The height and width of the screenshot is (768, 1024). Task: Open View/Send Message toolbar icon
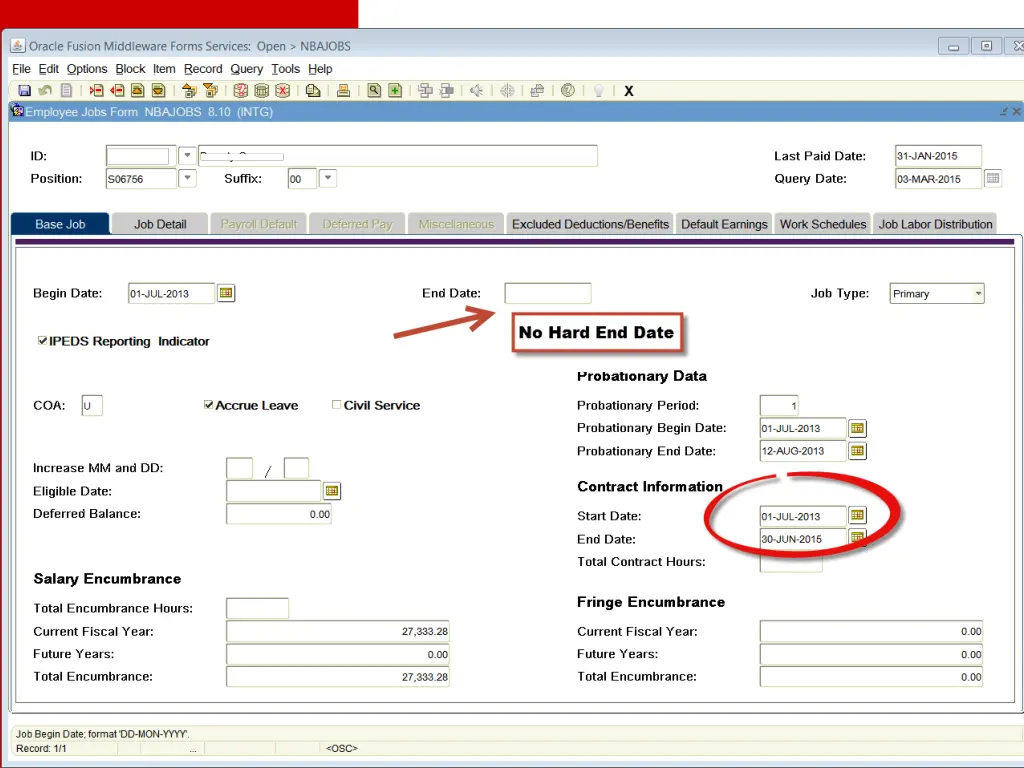313,91
